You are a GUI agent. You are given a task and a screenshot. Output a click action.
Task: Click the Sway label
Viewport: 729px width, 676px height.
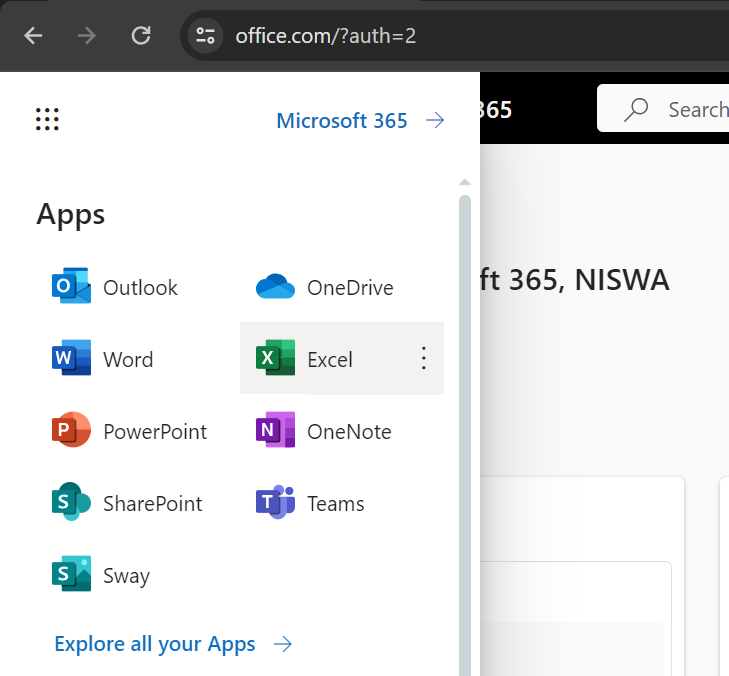coord(126,576)
